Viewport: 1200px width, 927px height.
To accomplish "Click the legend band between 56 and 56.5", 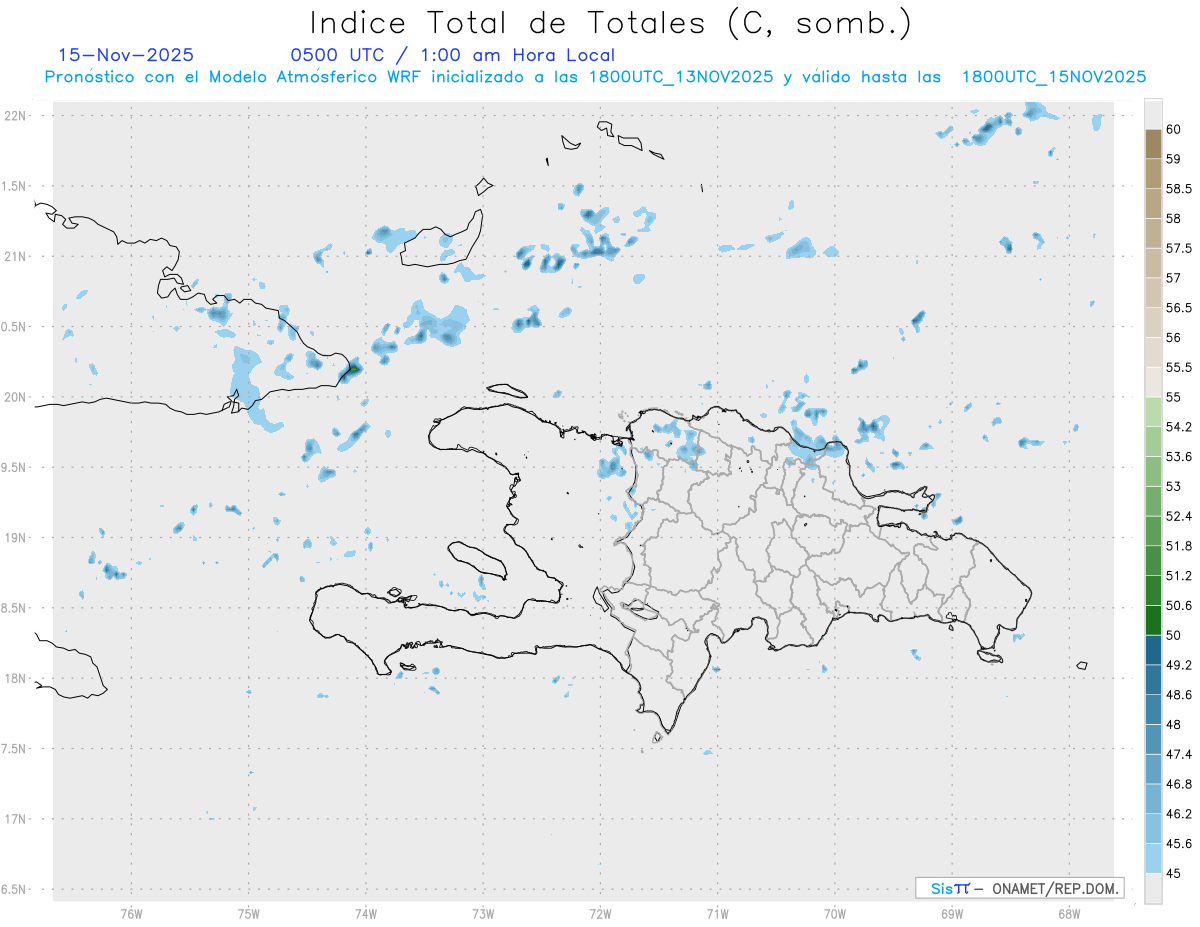I will [x=1153, y=322].
